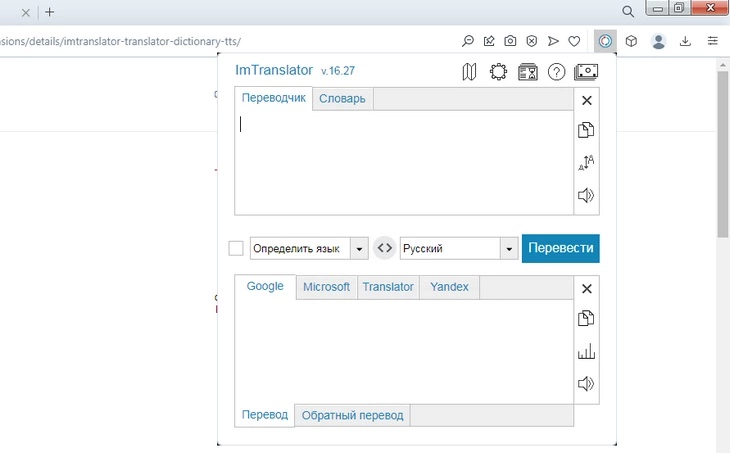Swap source and target languages
Image resolution: width=730 pixels, height=453 pixels.
385,248
